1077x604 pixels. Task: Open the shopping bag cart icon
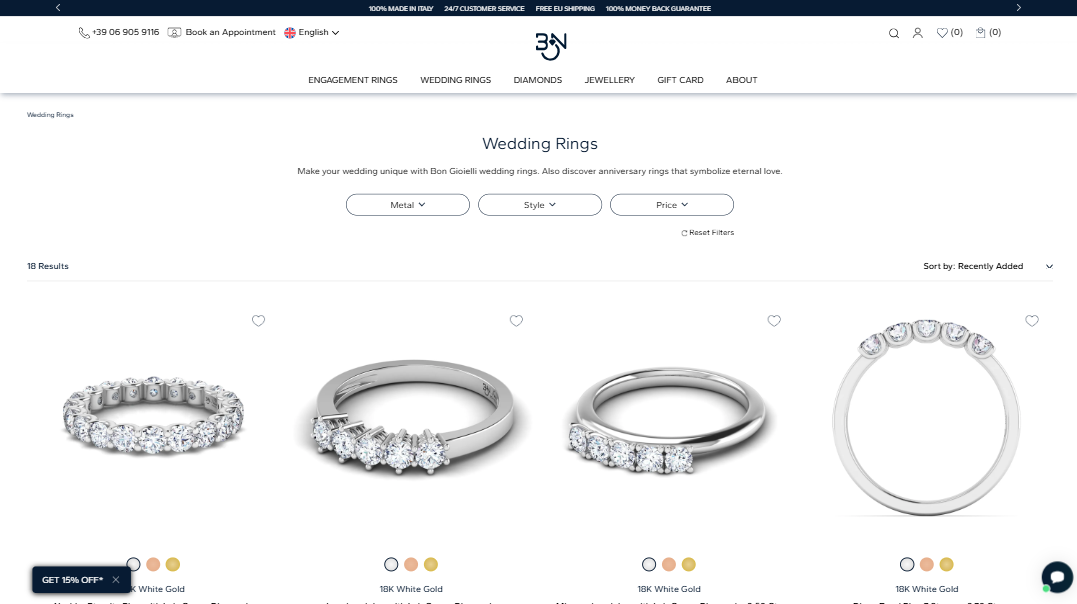tap(981, 32)
